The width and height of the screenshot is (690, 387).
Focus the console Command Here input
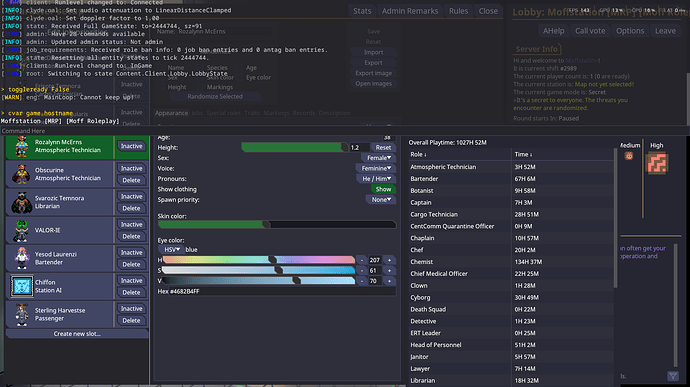[345, 131]
